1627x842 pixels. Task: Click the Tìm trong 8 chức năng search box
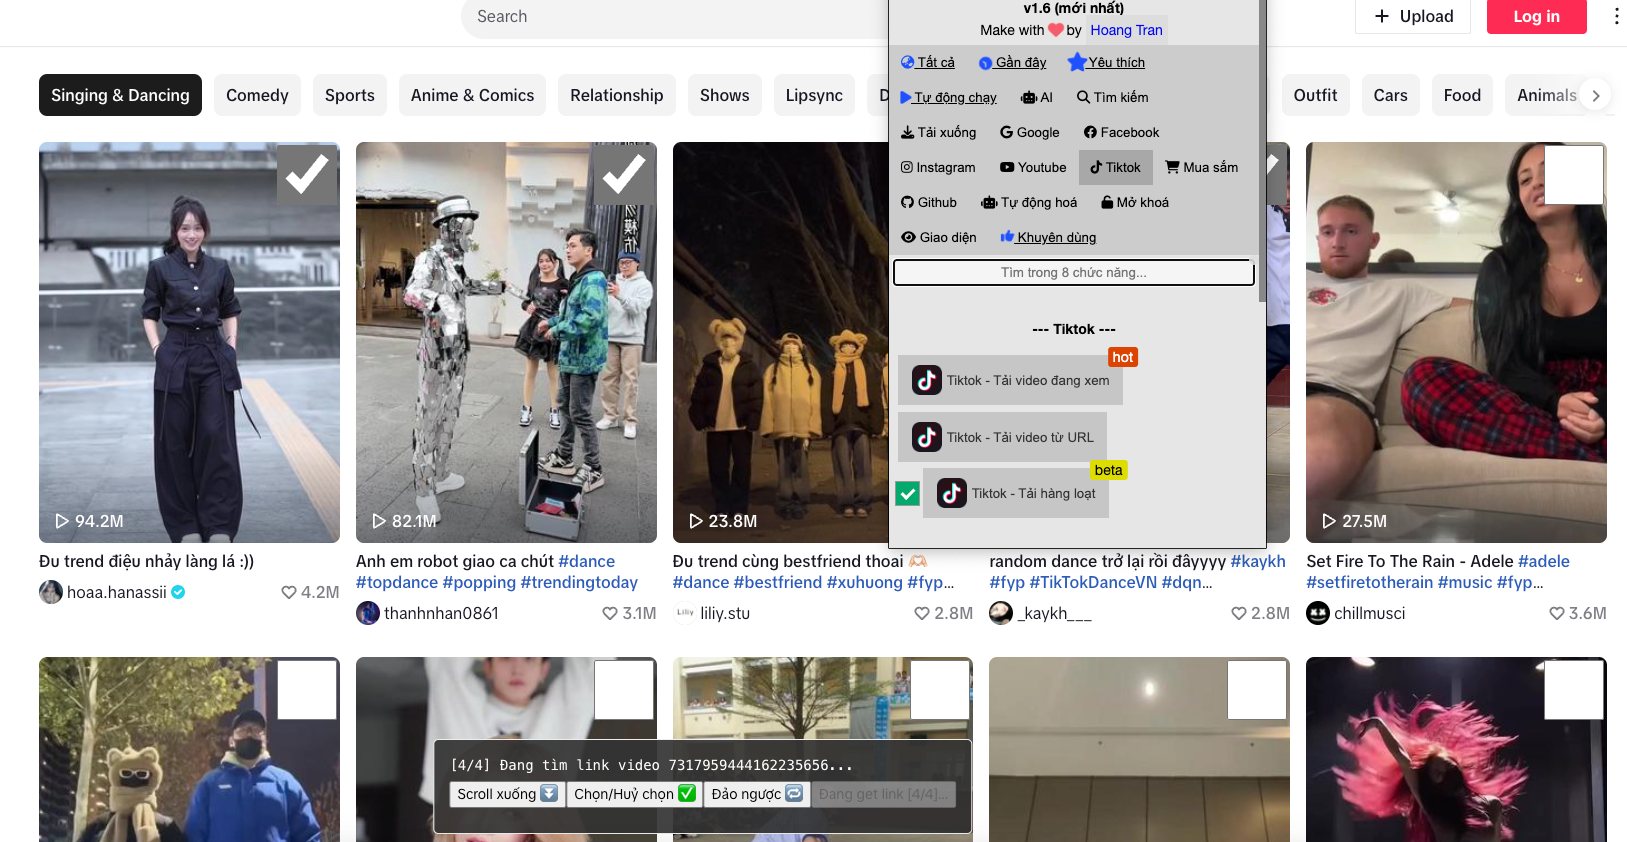coord(1073,273)
